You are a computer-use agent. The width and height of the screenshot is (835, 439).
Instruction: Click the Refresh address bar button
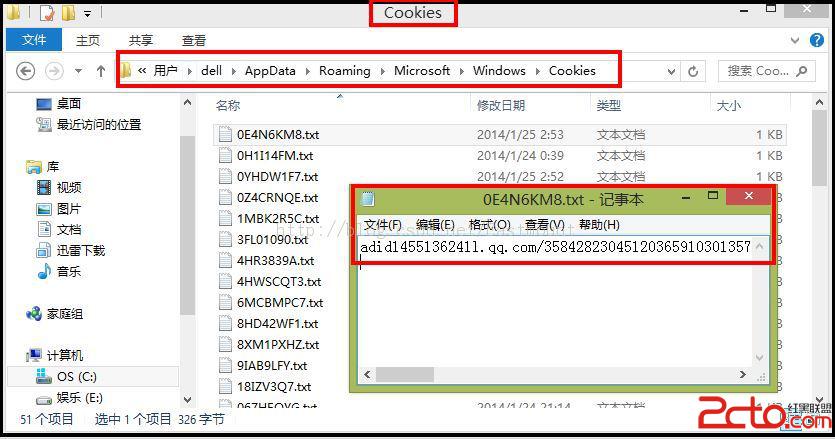coord(693,71)
